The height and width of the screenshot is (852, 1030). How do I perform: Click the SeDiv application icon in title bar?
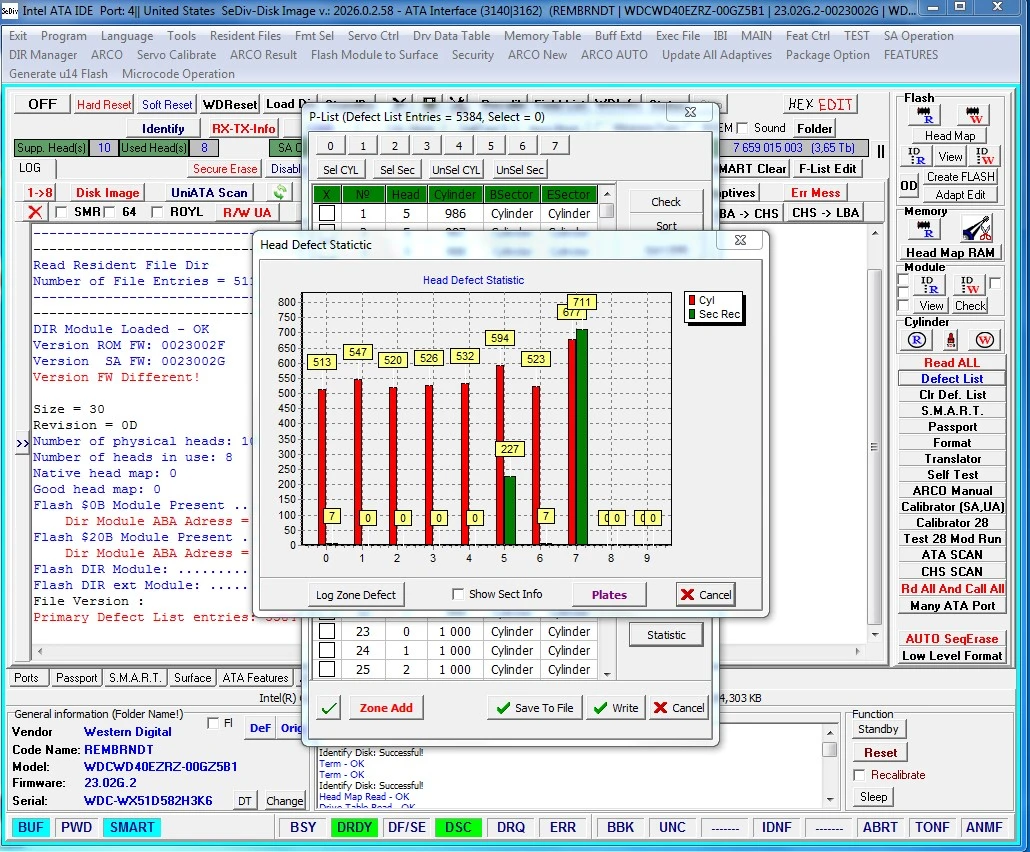(x=9, y=10)
